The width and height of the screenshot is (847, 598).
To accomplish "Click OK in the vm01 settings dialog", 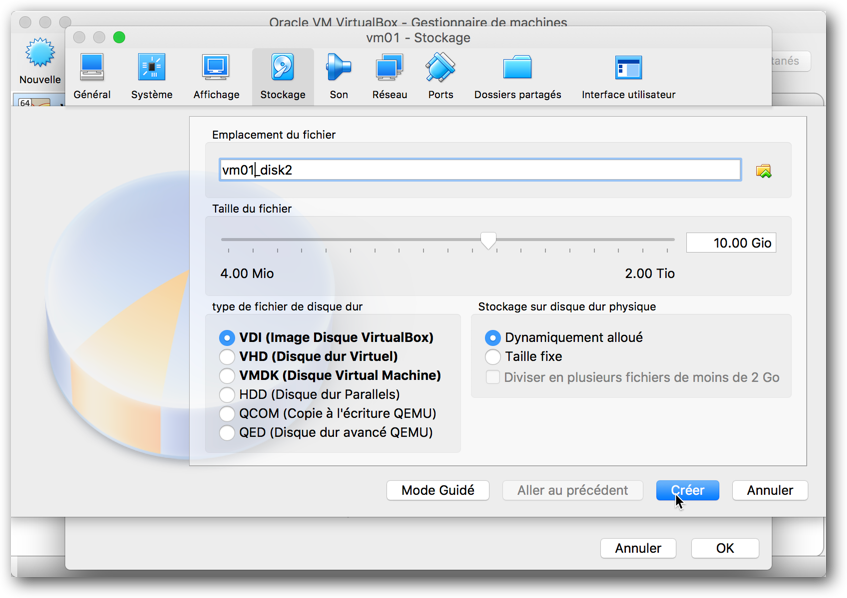I will [x=725, y=548].
